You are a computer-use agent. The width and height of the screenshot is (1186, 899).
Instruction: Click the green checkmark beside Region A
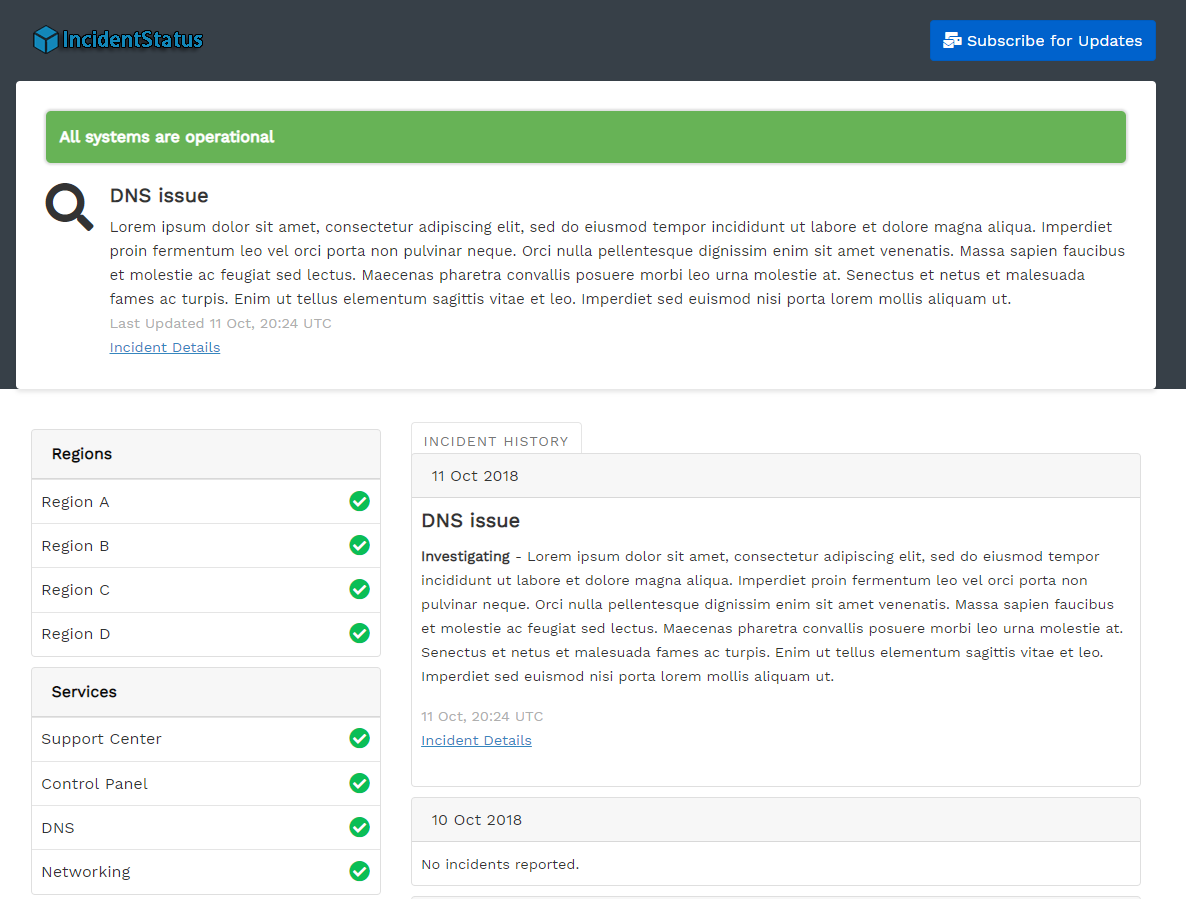pyautogui.click(x=359, y=501)
